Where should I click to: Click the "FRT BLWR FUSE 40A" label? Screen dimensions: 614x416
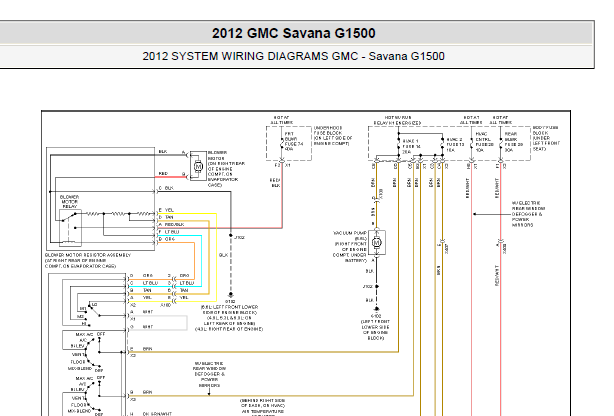294,142
